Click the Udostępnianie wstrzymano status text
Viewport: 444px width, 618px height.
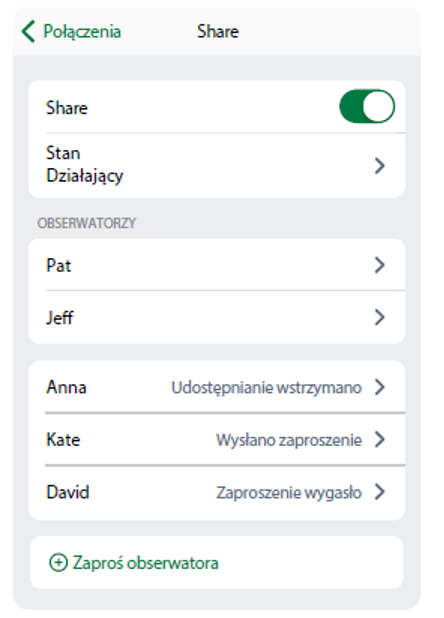(x=266, y=388)
